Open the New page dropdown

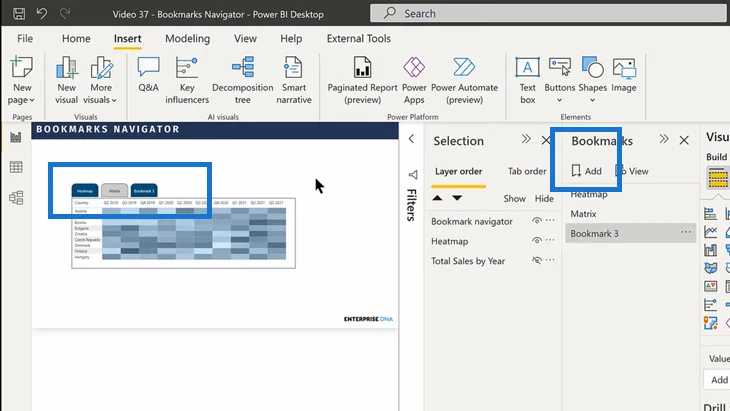coord(21,80)
